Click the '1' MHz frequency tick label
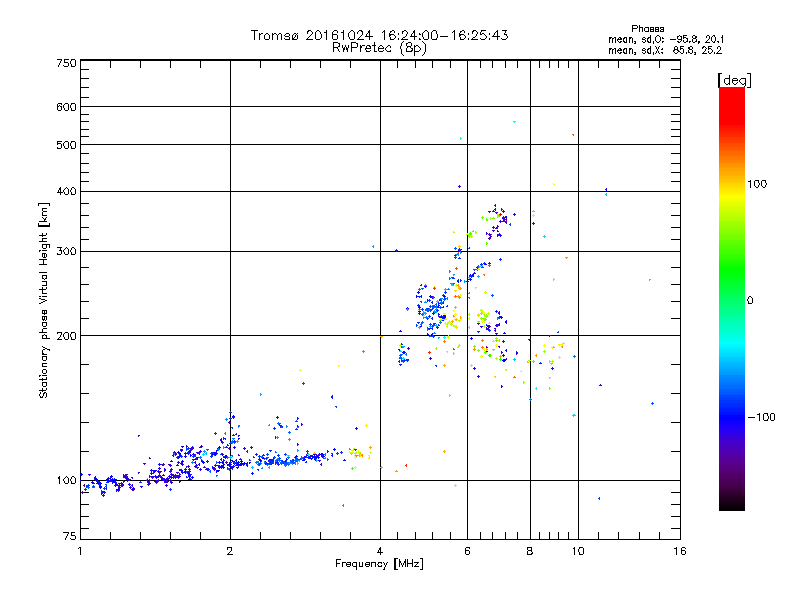Screen dimensions: 800x600 pos(80,551)
